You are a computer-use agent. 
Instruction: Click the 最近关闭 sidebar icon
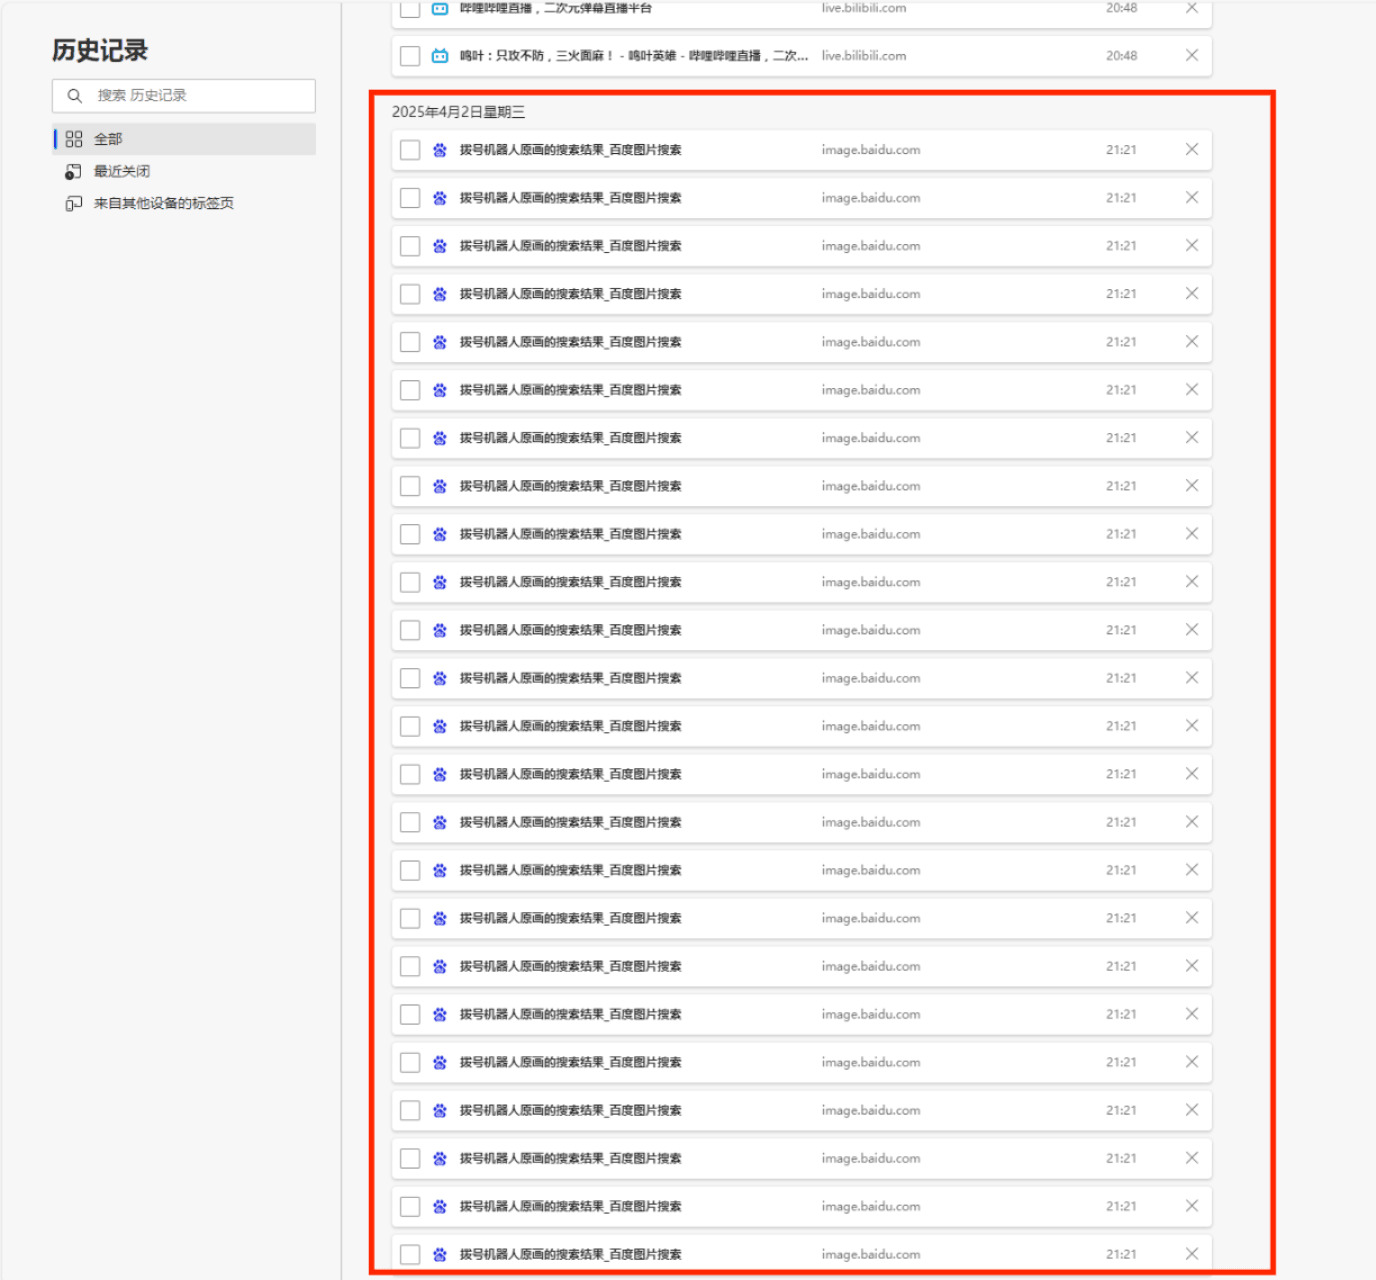pos(74,171)
